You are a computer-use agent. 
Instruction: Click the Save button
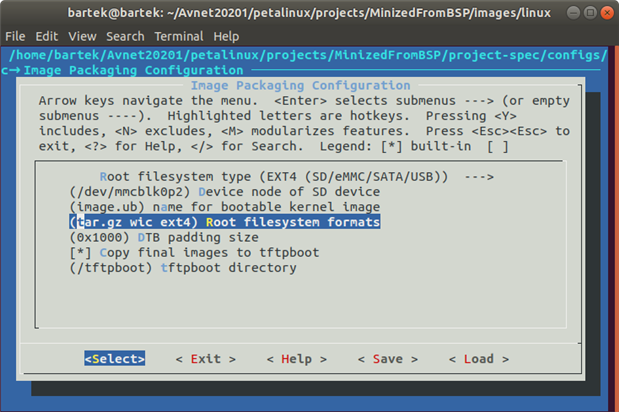[381, 359]
